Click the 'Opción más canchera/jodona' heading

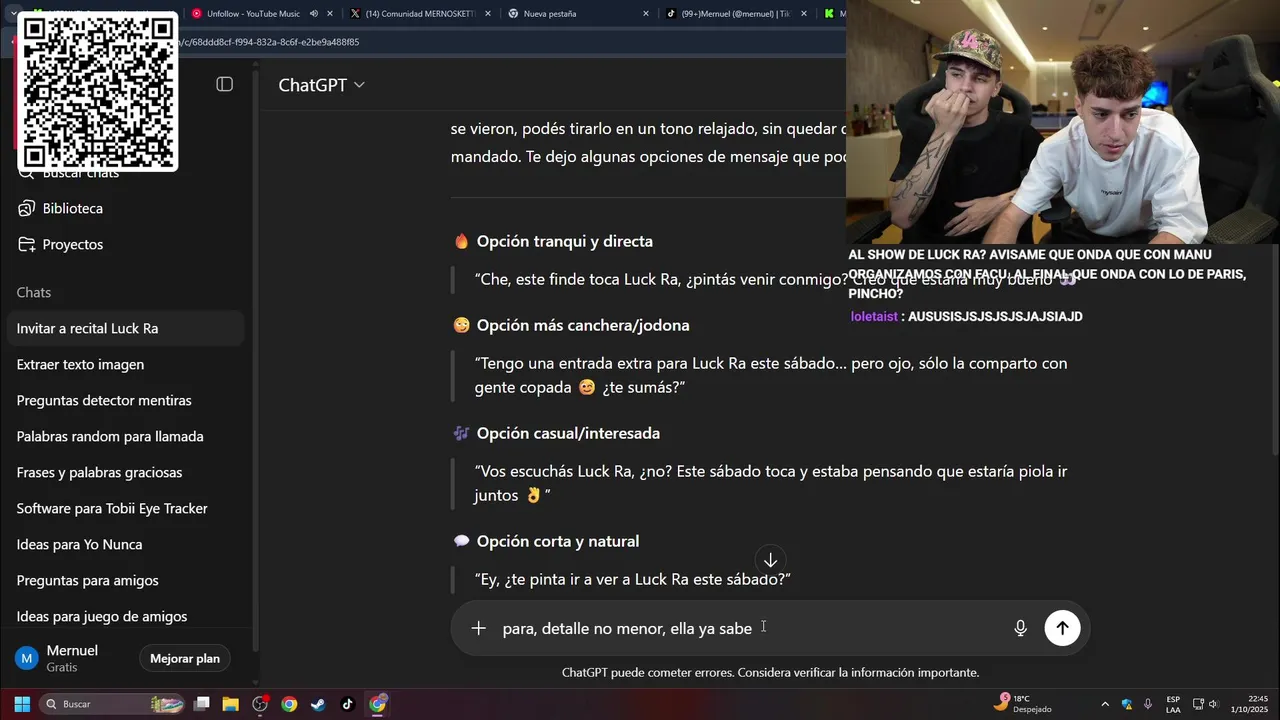(583, 325)
